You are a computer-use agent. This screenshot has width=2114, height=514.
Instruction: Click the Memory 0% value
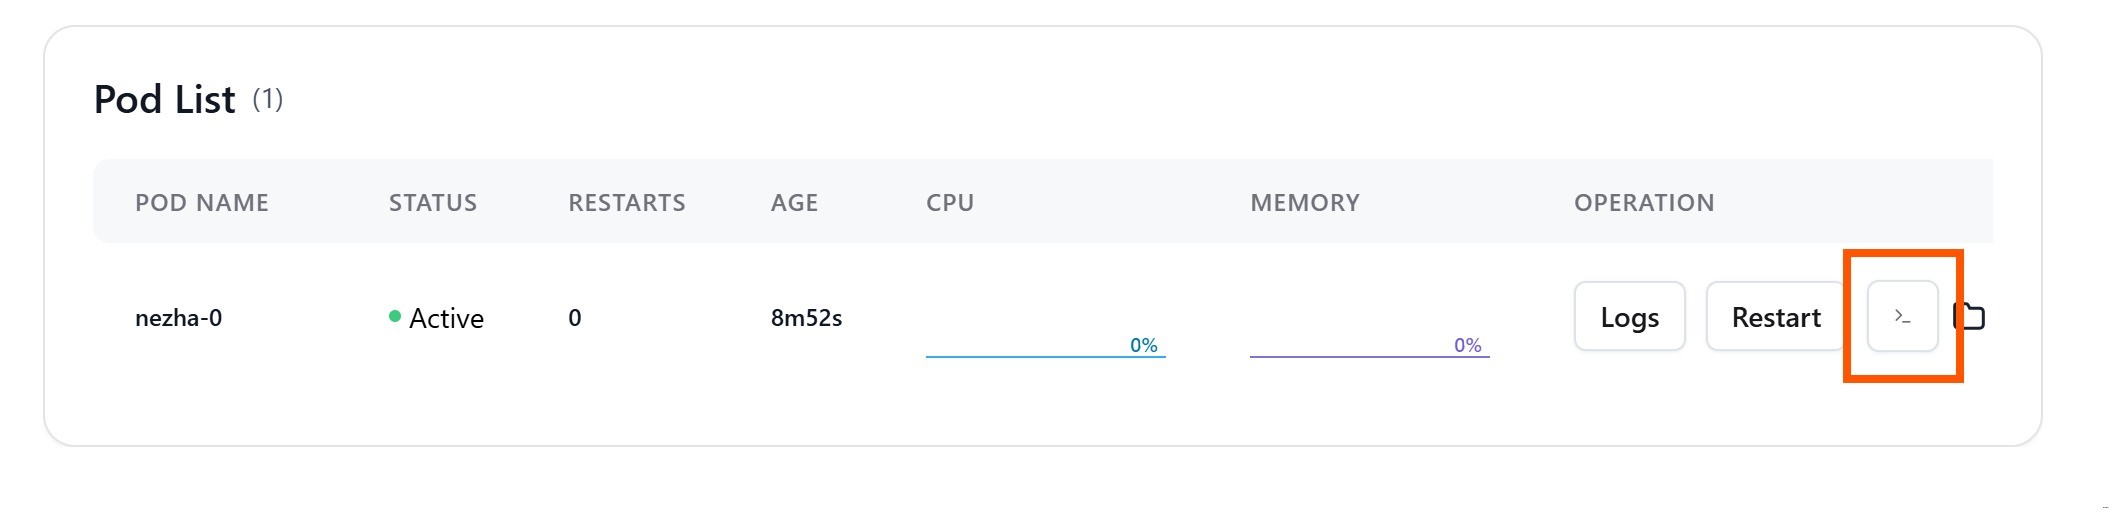click(x=1467, y=345)
